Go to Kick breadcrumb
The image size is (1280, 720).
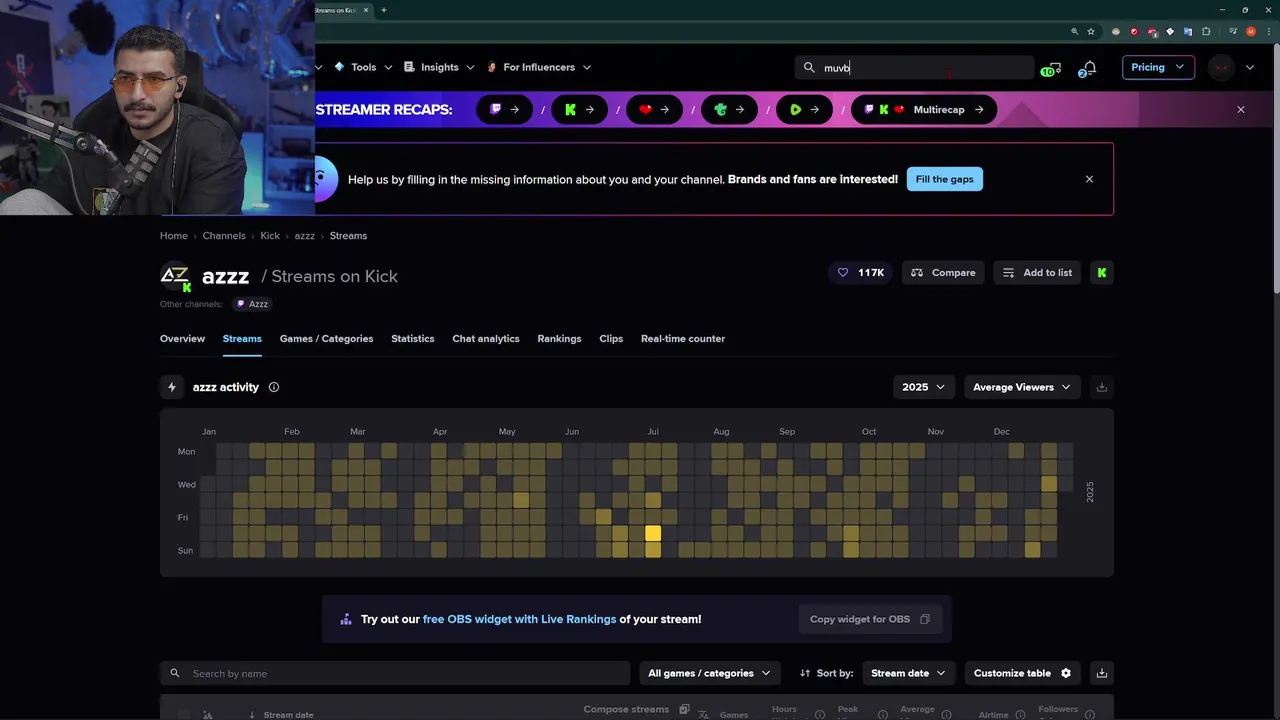270,236
